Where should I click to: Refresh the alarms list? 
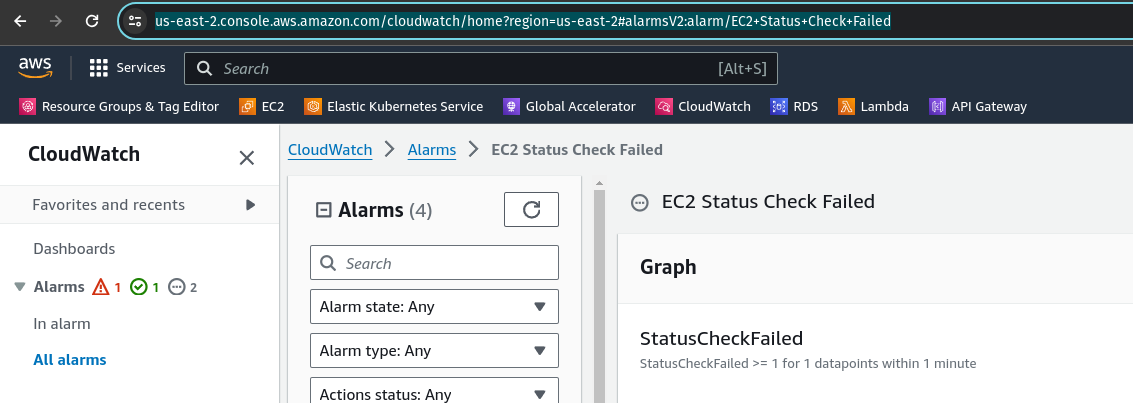pyautogui.click(x=531, y=209)
